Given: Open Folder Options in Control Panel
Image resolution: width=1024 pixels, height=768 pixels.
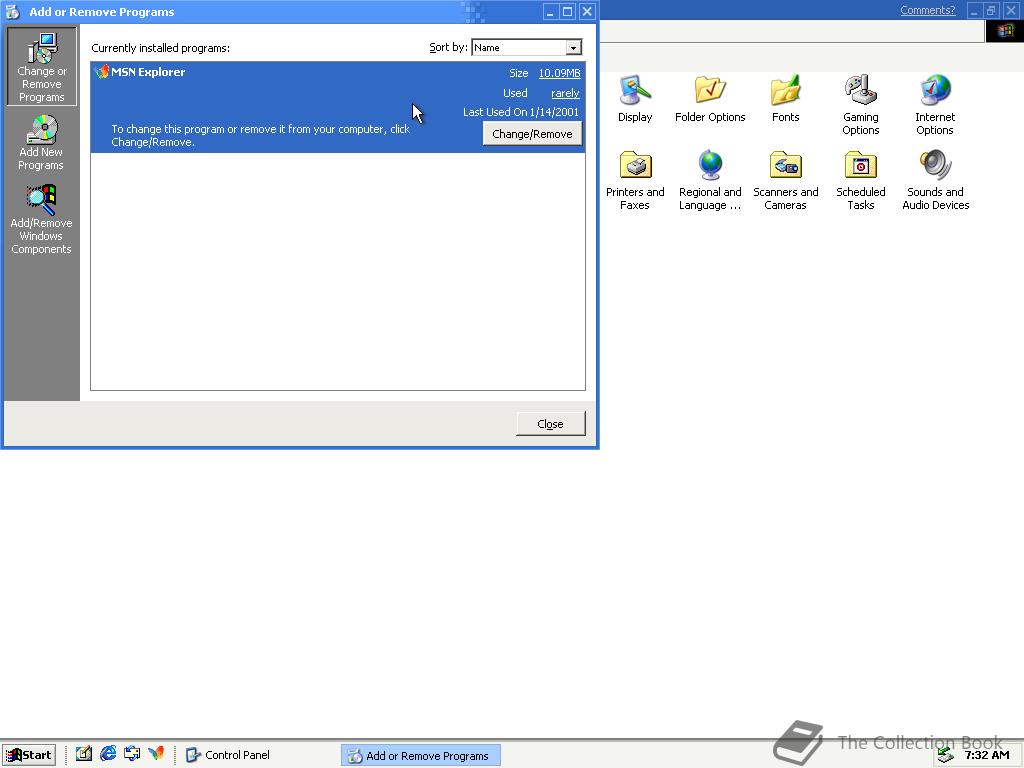Looking at the screenshot, I should point(710,99).
